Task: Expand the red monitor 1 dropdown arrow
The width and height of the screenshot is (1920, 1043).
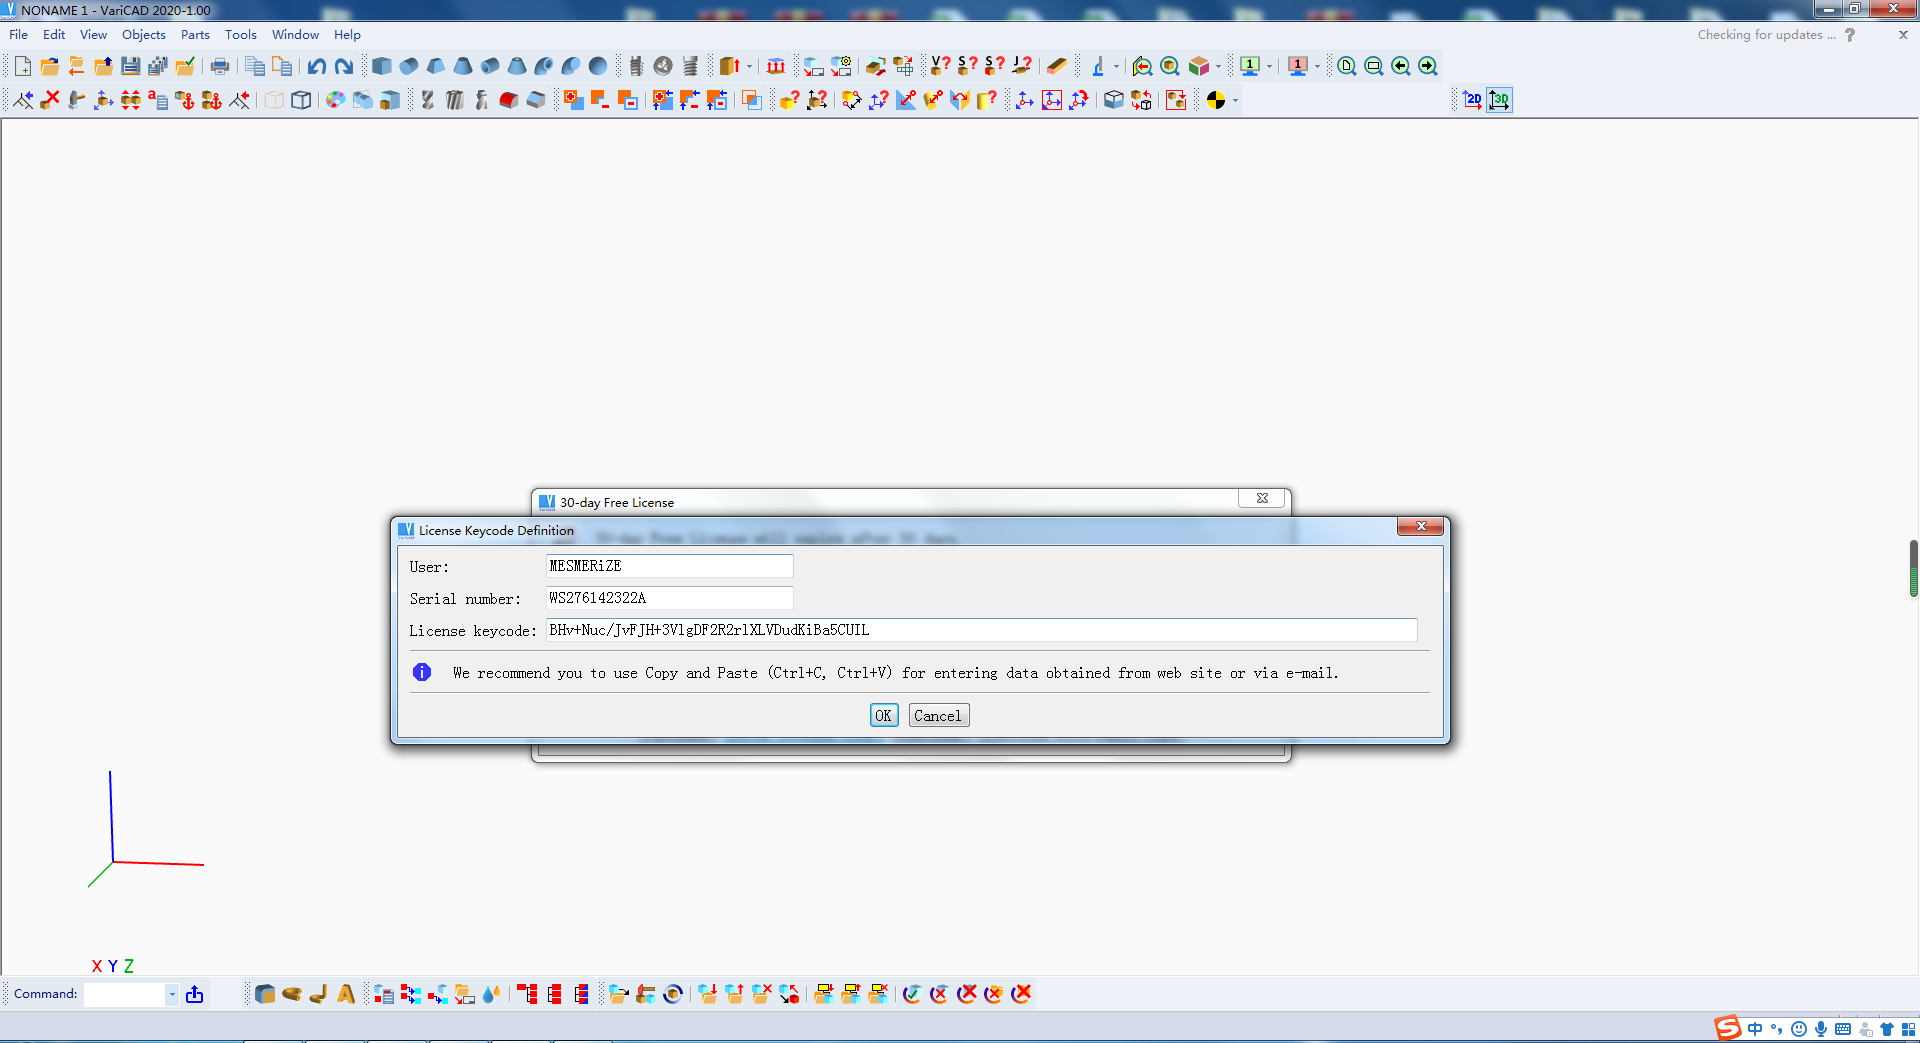Action: 1317,67
